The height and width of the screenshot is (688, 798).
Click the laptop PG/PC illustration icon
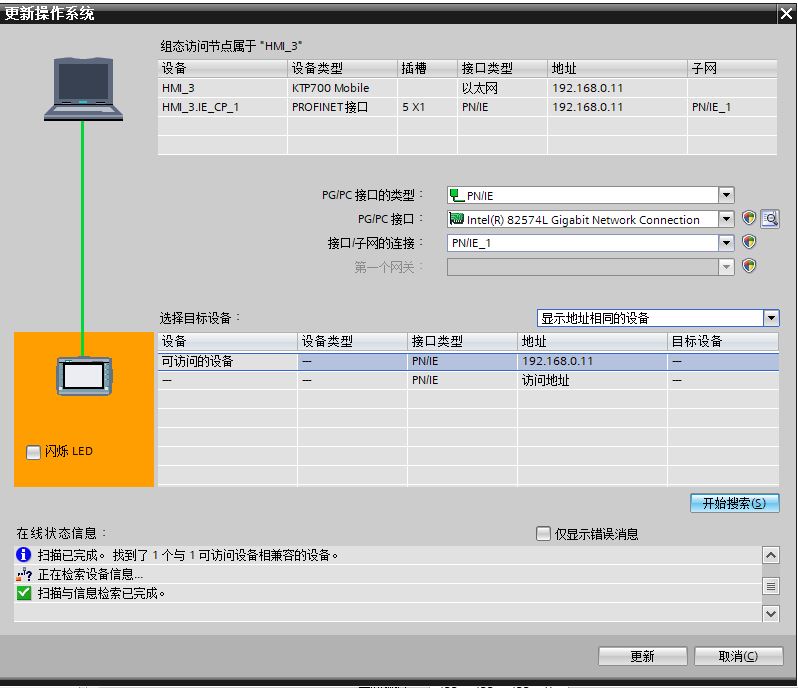coord(83,89)
